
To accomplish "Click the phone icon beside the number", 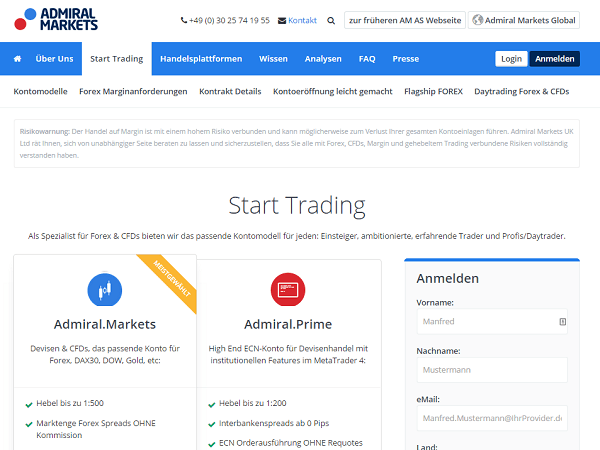I will (184, 20).
